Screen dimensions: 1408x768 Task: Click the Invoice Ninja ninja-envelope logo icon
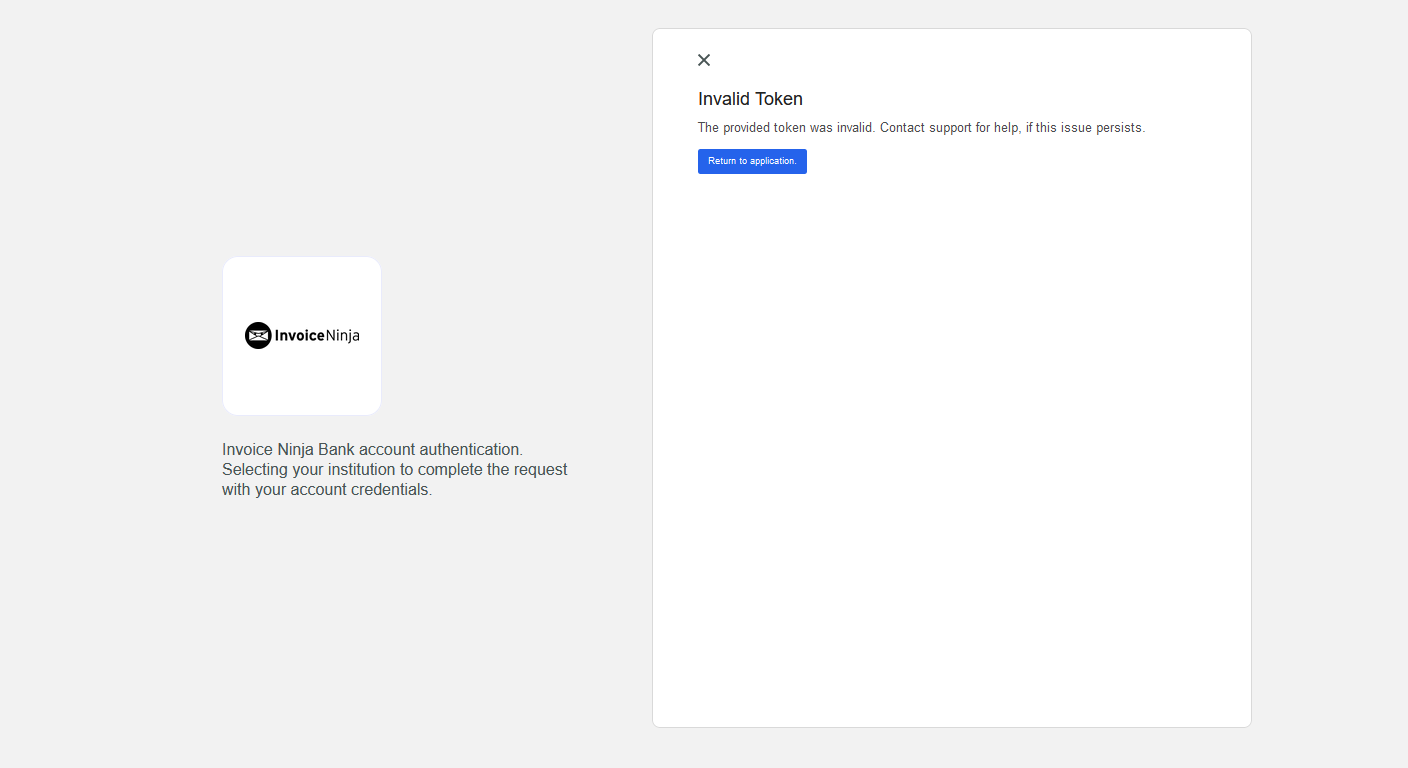[x=258, y=335]
